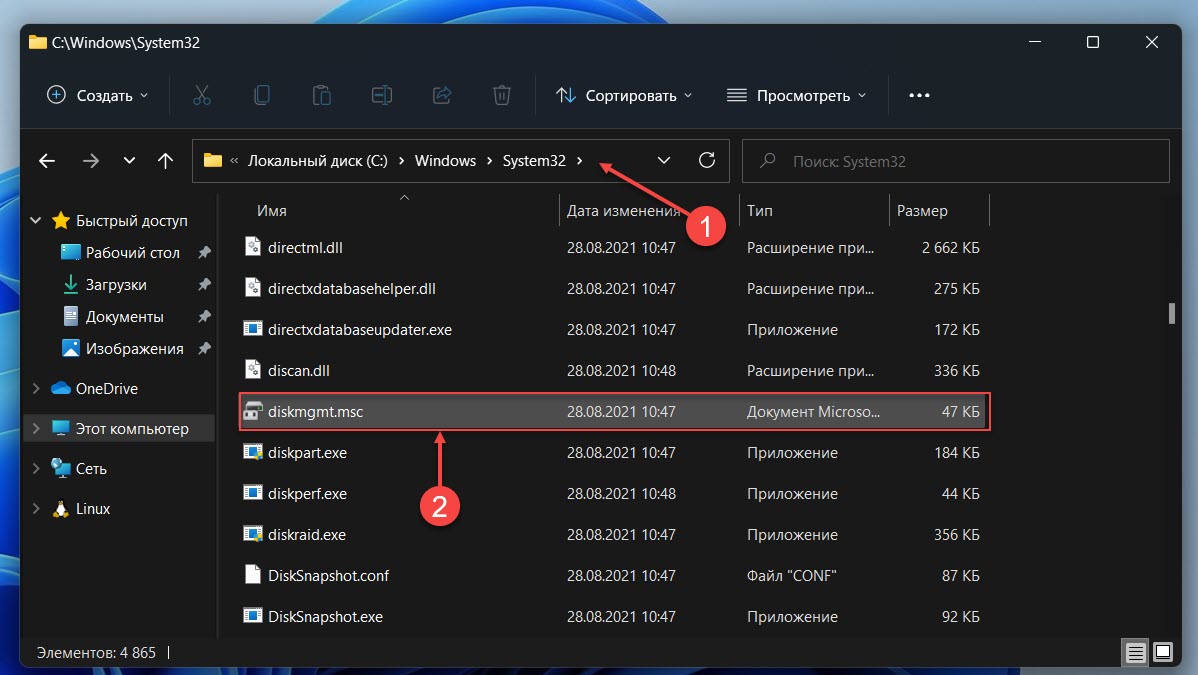This screenshot has height=675, width=1198.
Task: Click the Quick access star icon
Action: pos(60,220)
